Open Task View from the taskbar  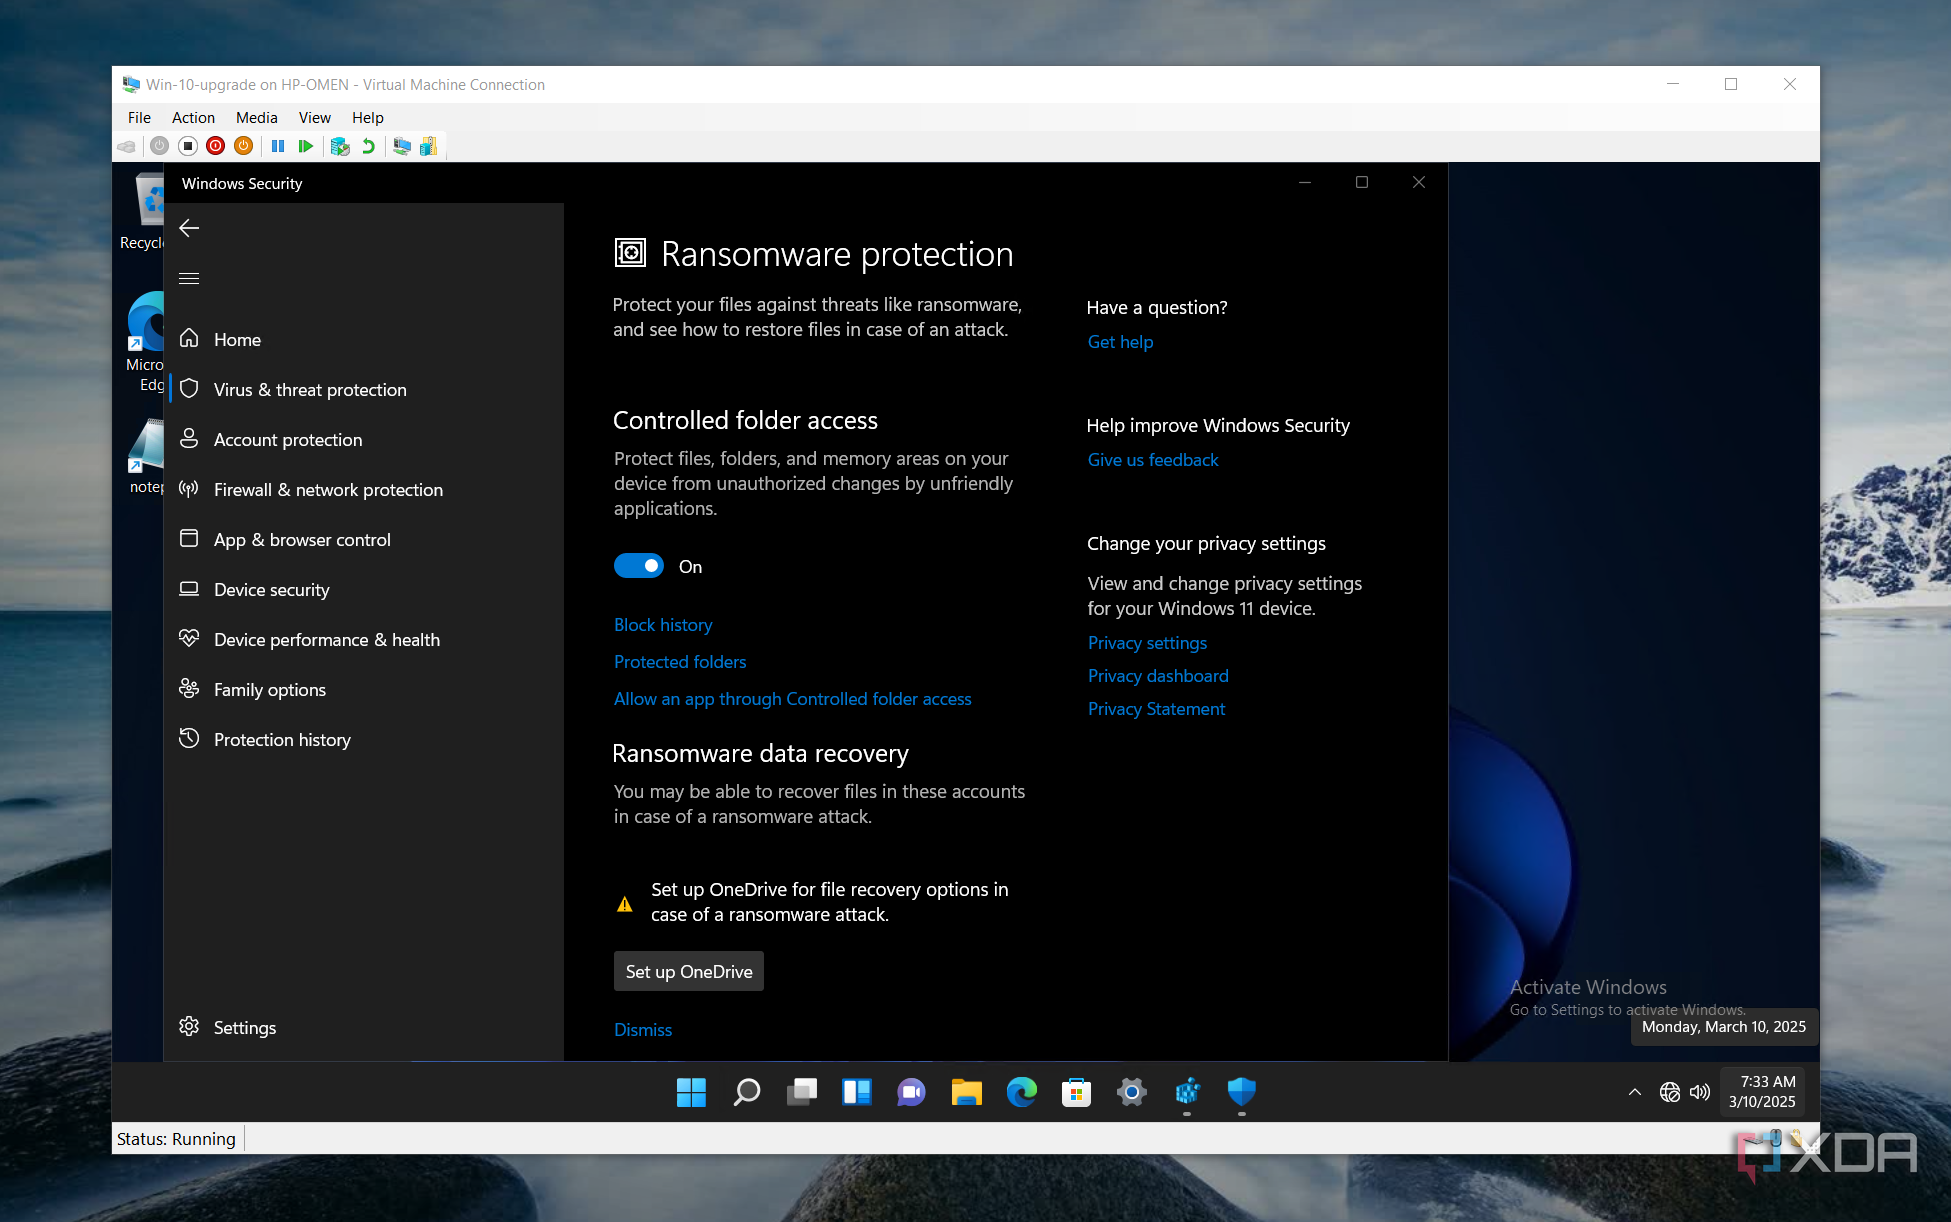click(801, 1092)
